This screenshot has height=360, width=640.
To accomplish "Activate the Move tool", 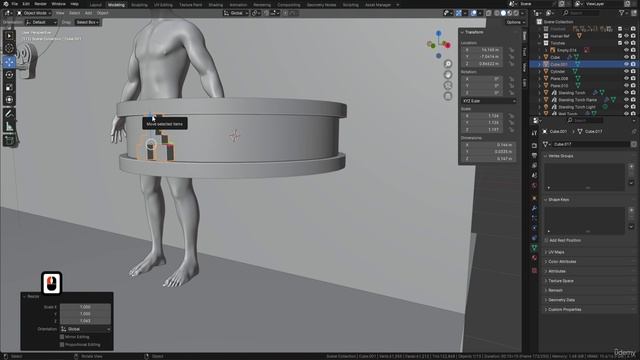I will [9, 62].
